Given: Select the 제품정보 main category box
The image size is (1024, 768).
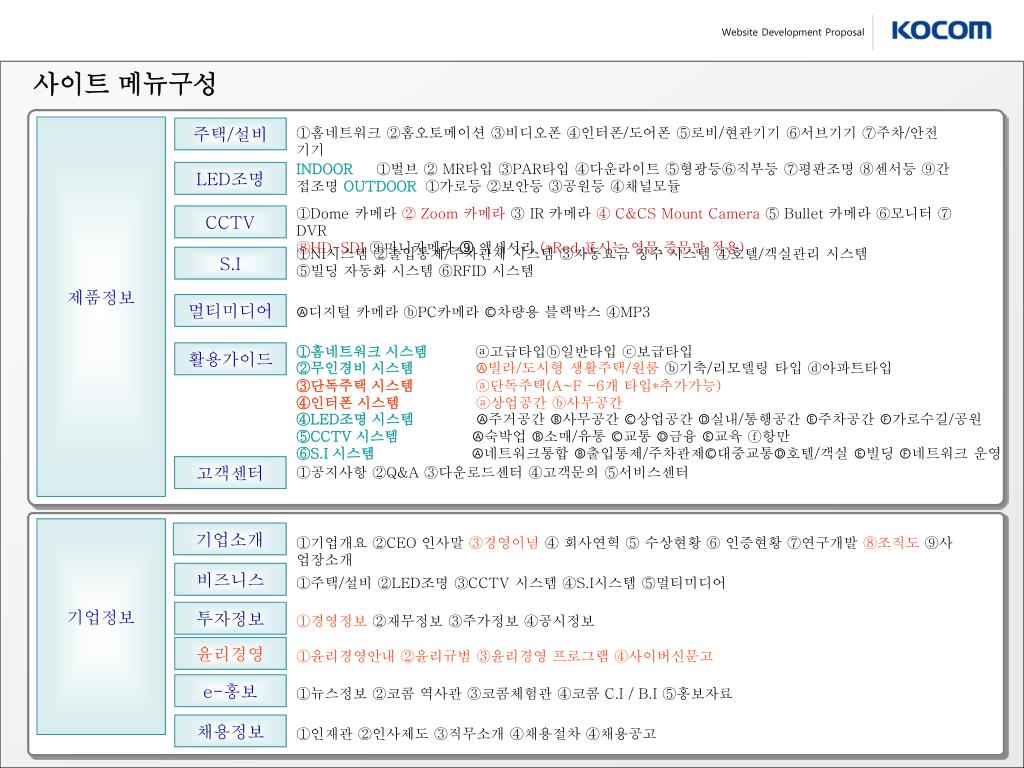Looking at the screenshot, I should [x=101, y=306].
